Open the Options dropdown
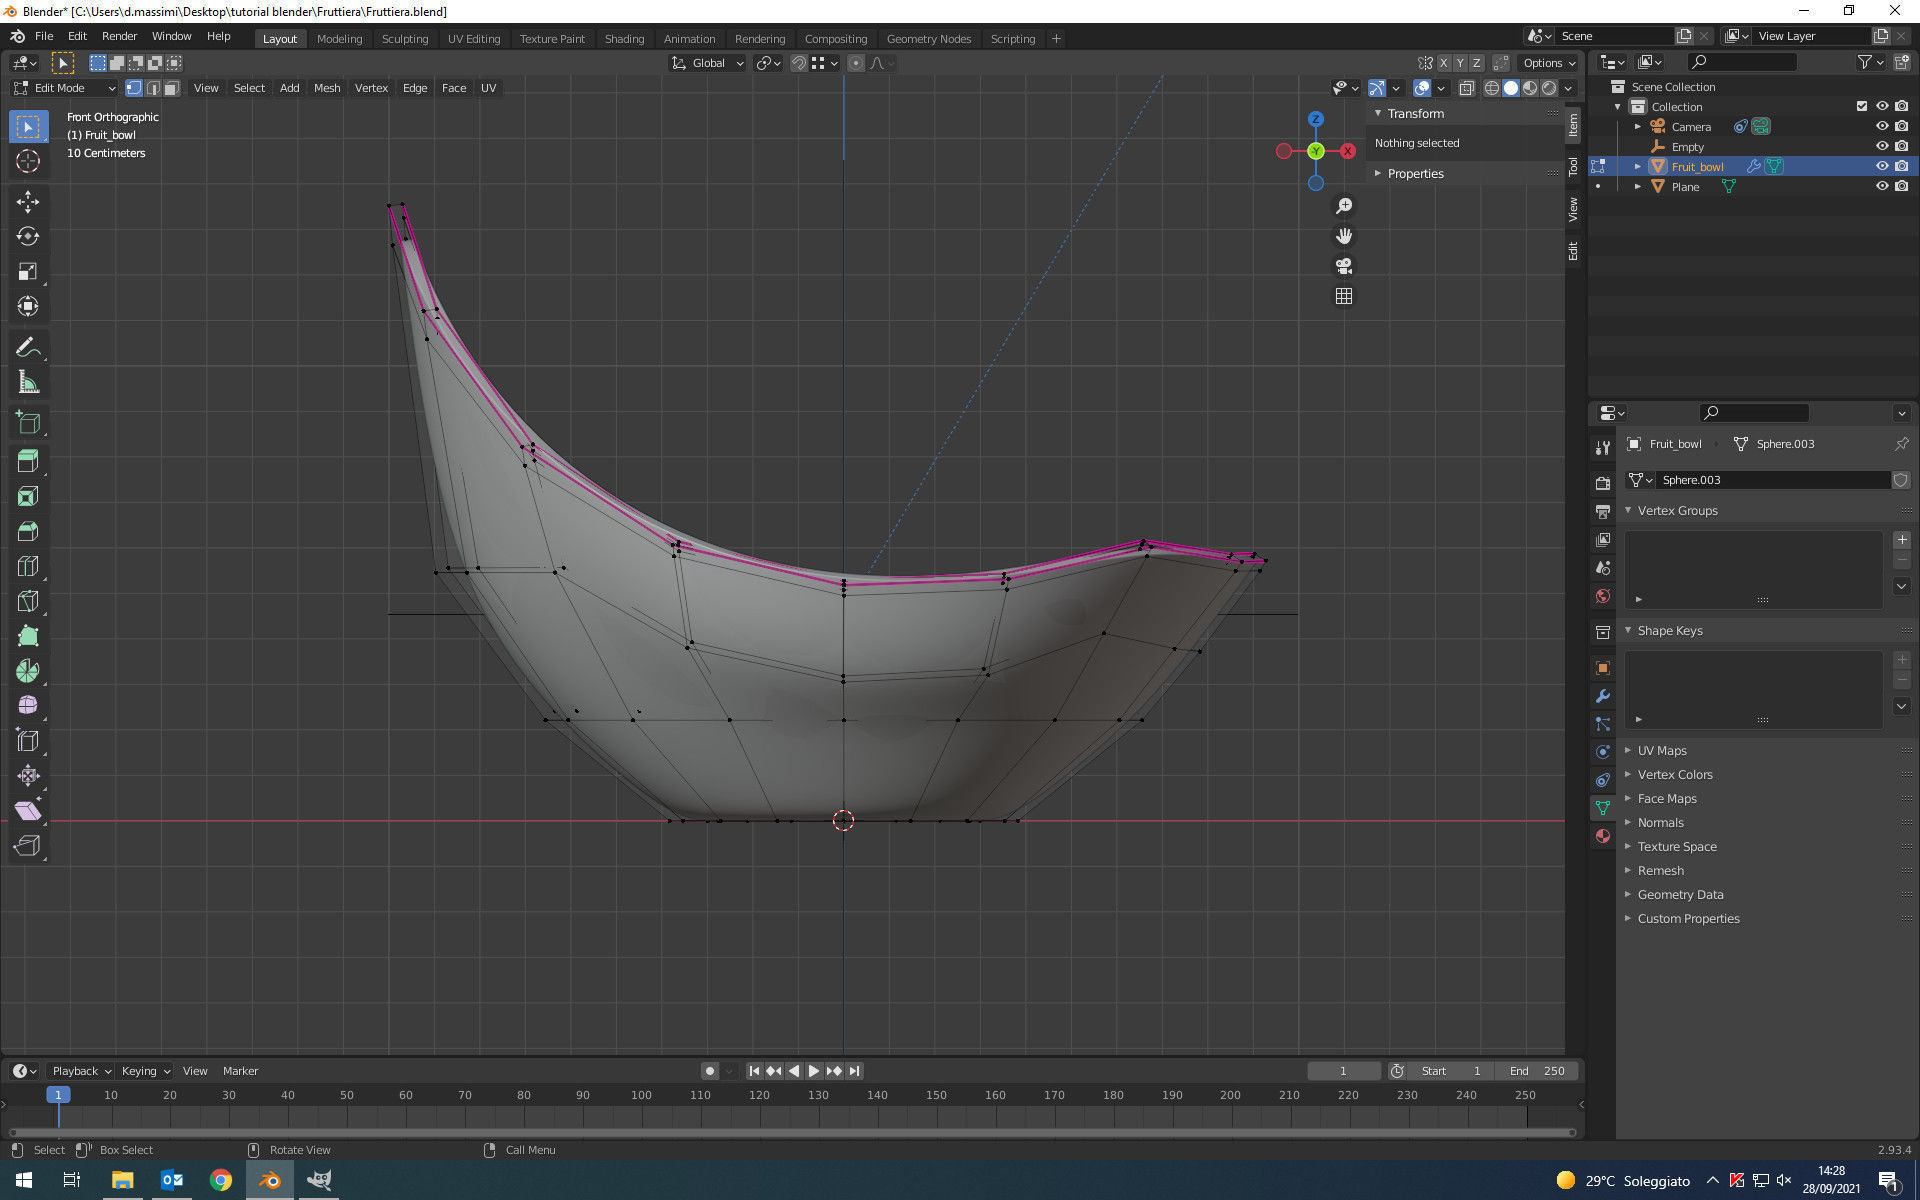 1550,63
